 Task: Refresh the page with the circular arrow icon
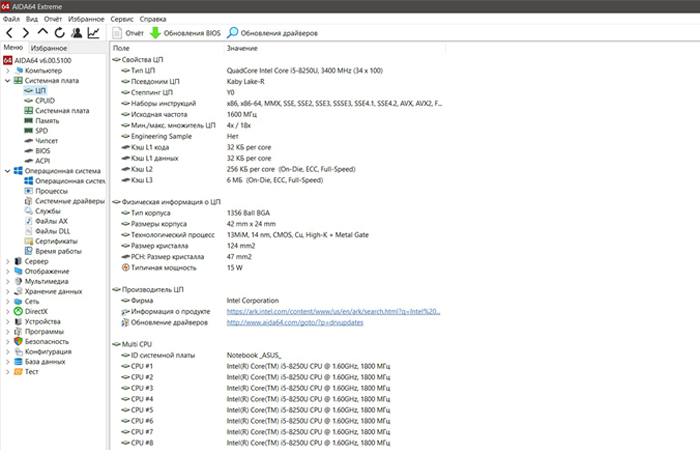pos(59,33)
